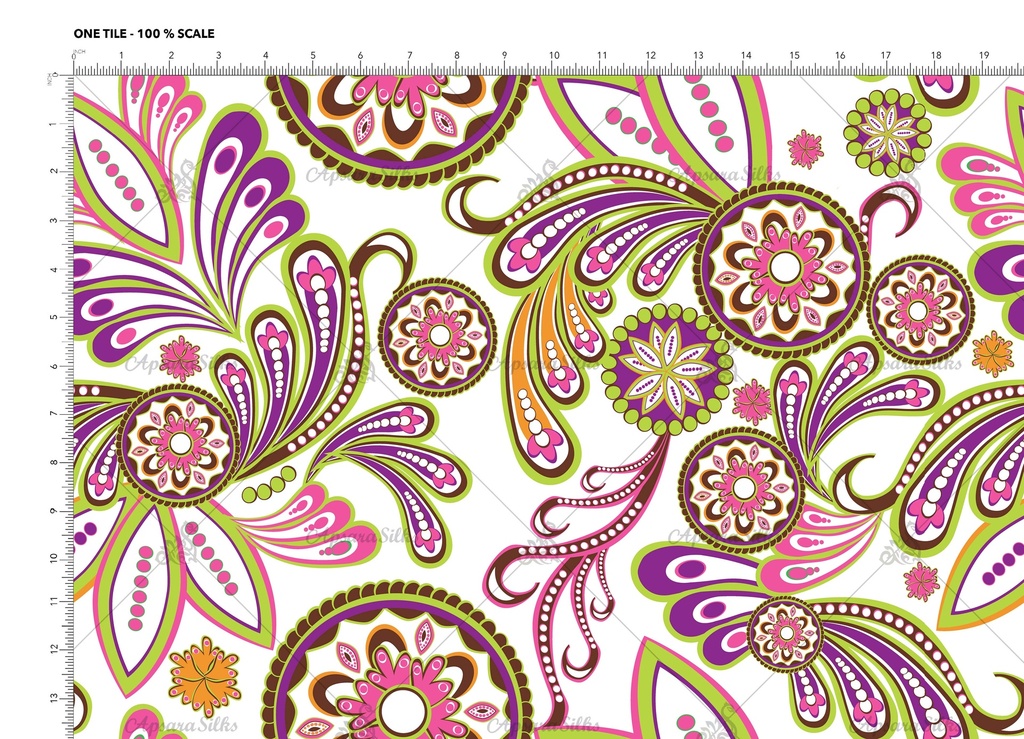Select the orange flower at the right edge
This screenshot has height=739, width=1024.
pos(992,353)
